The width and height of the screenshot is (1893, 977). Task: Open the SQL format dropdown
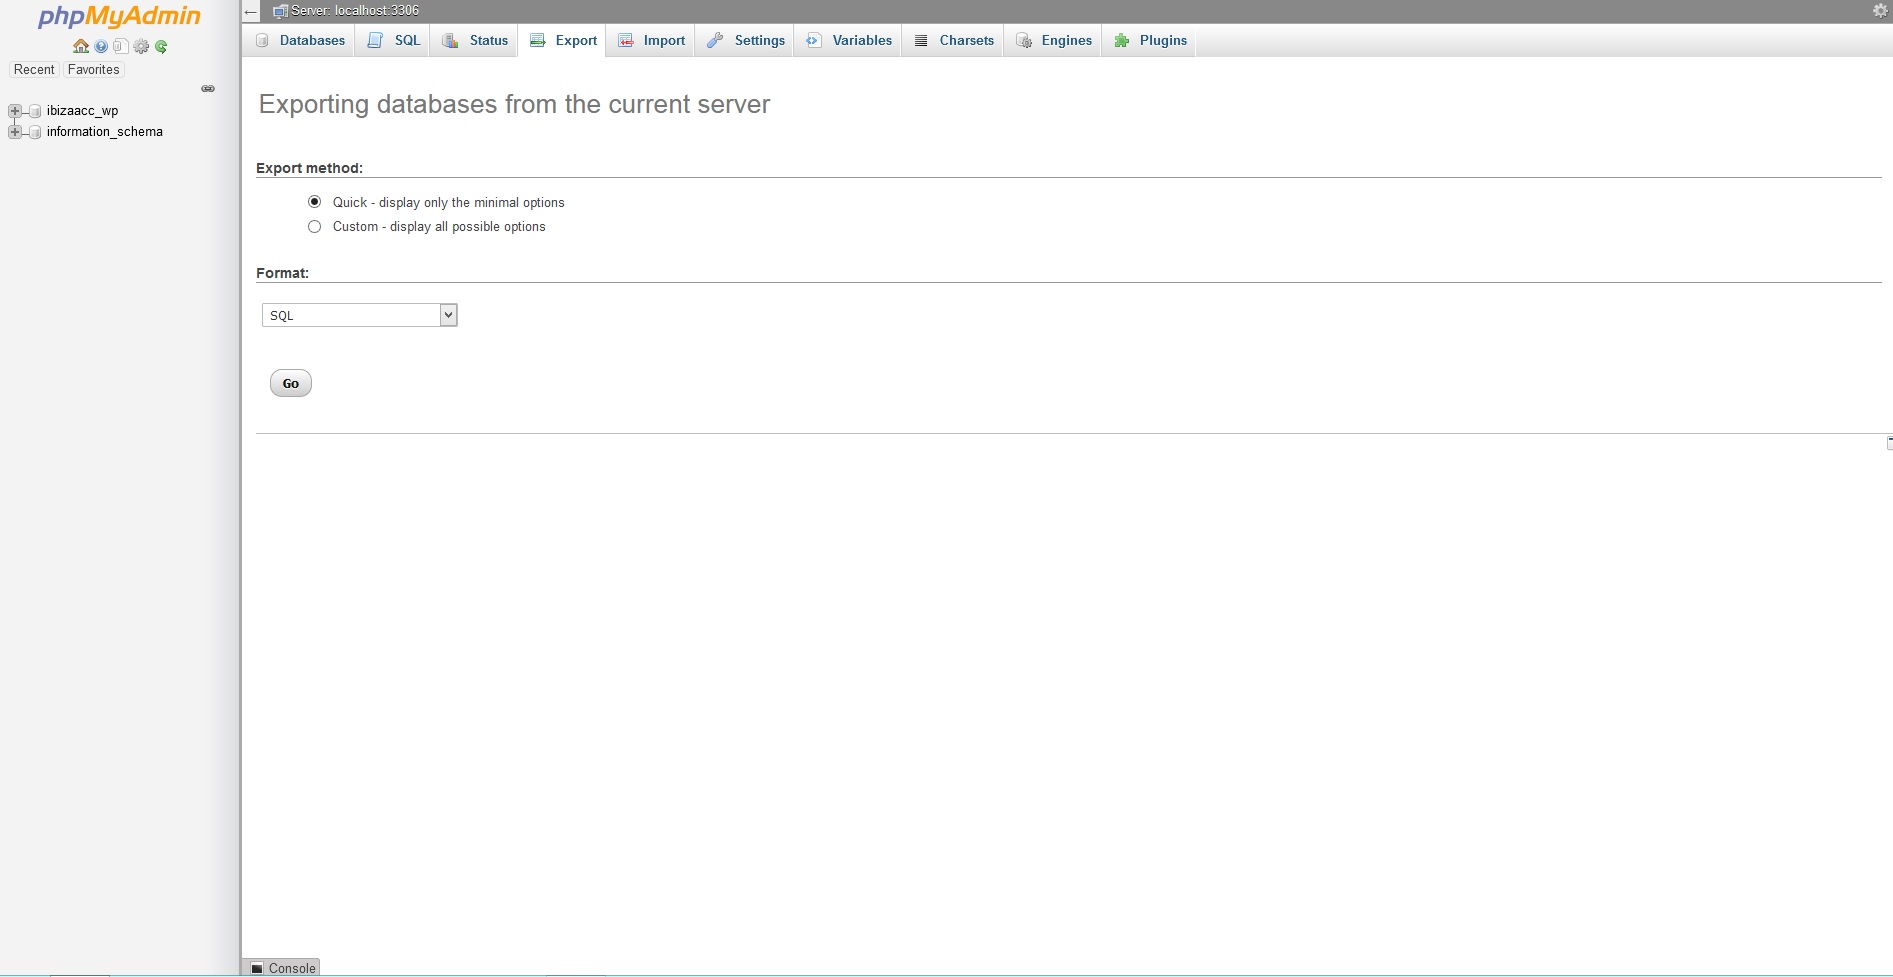(x=359, y=315)
